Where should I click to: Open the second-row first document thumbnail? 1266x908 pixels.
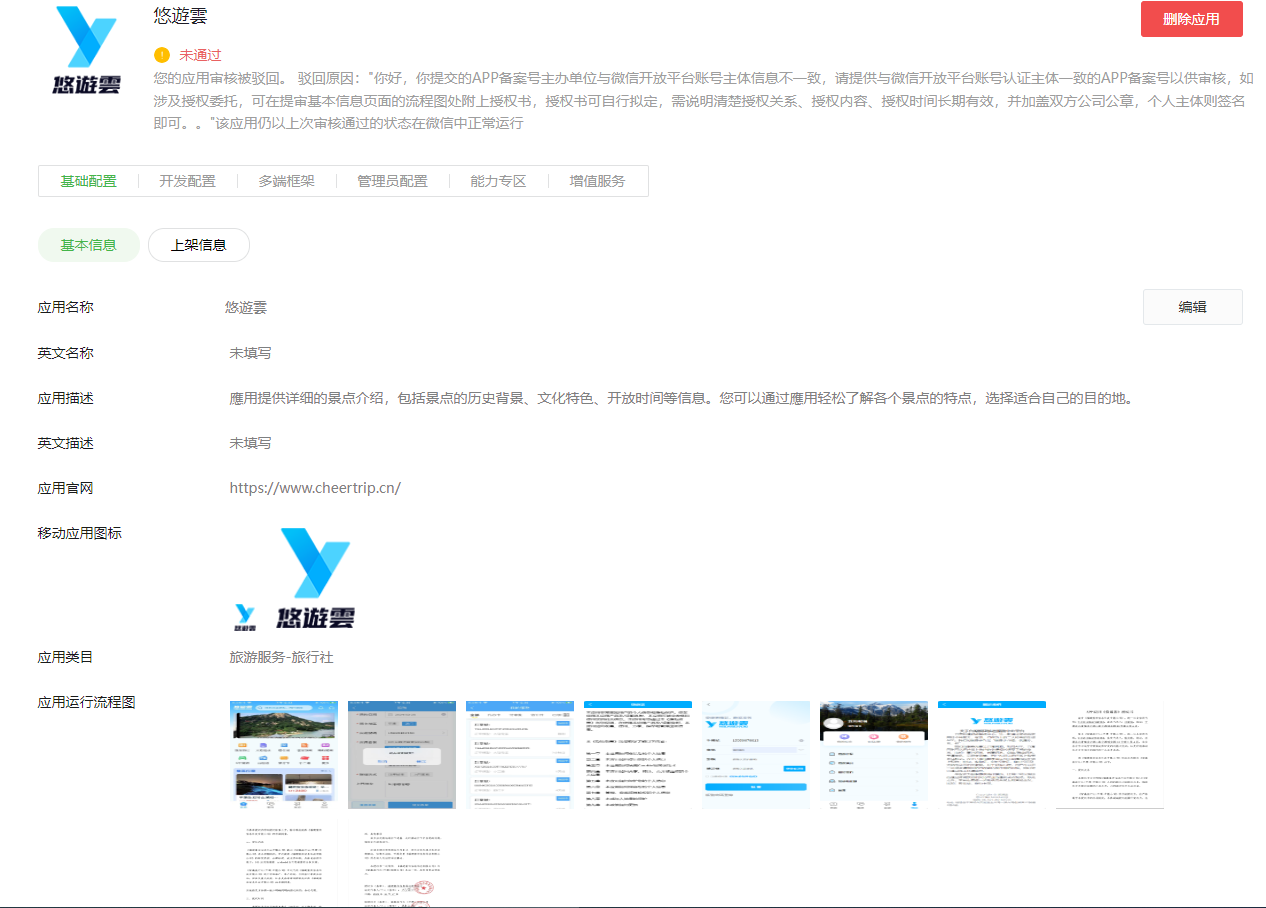click(284, 865)
